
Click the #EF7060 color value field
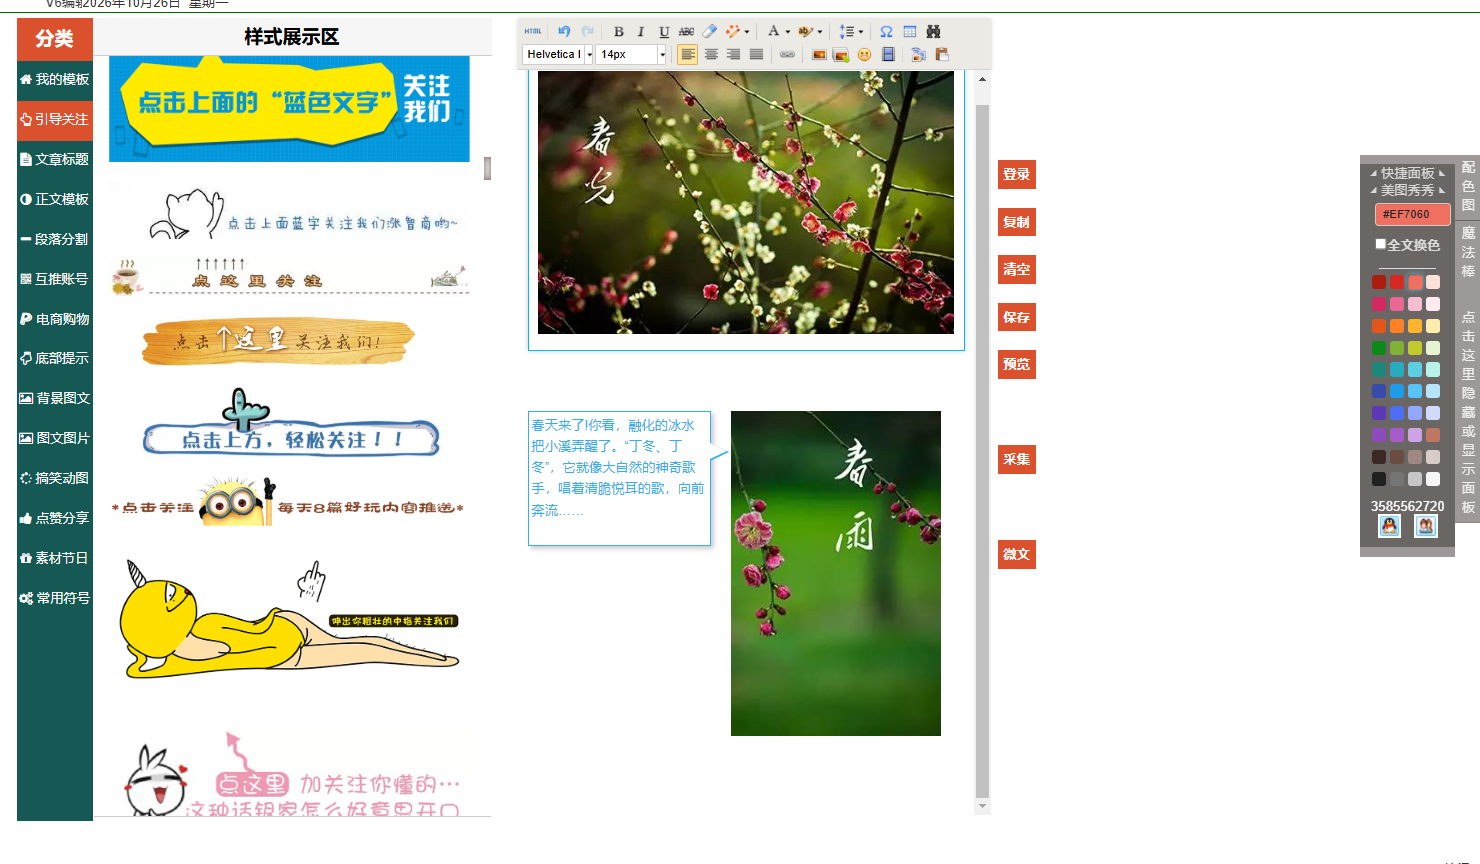pyautogui.click(x=1412, y=214)
